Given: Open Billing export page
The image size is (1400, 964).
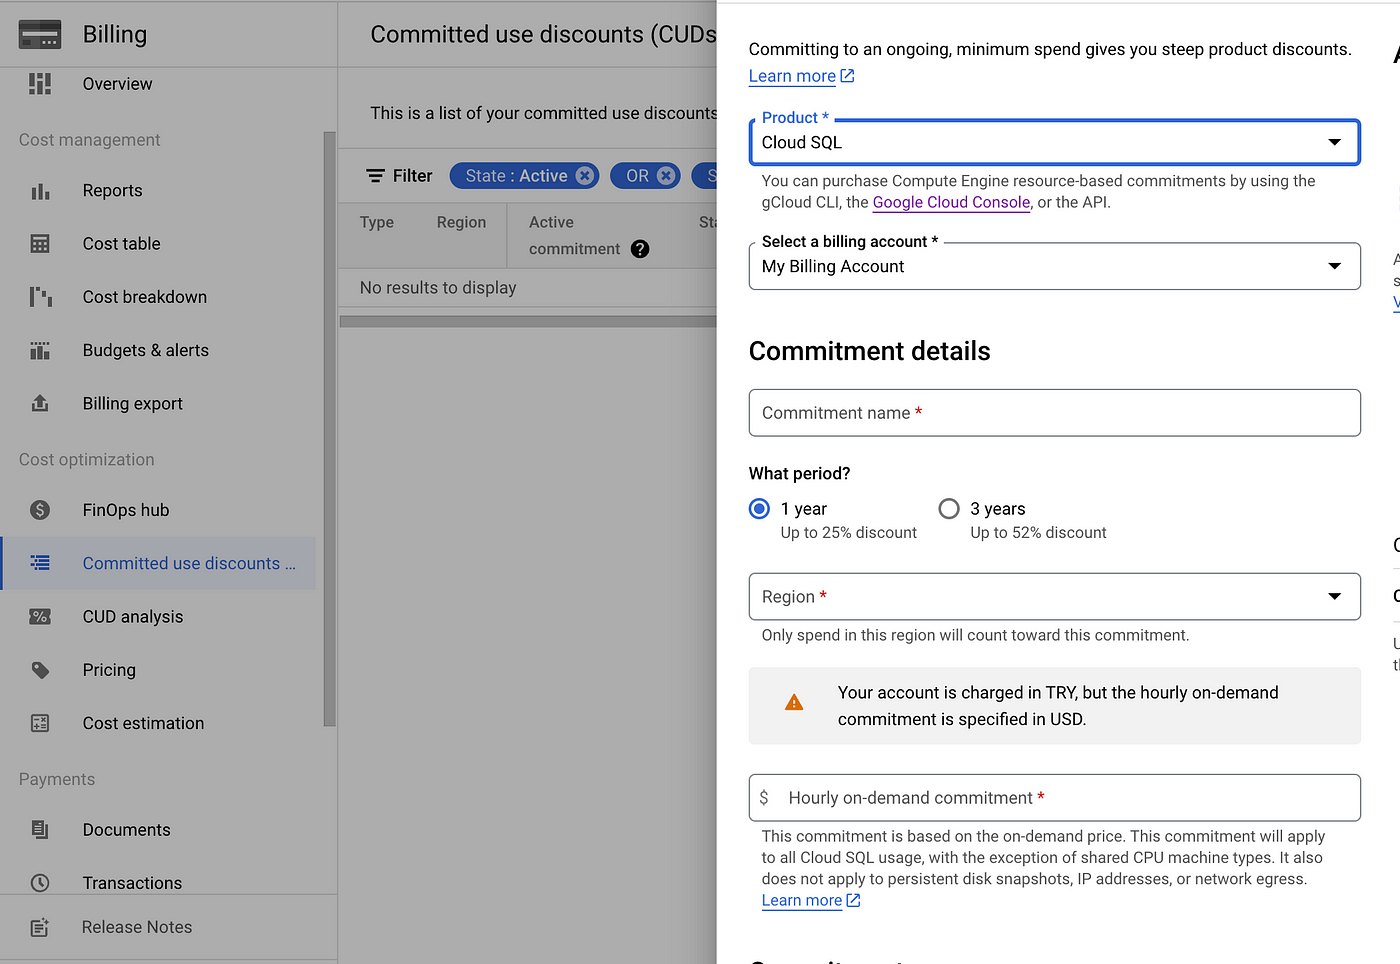Looking at the screenshot, I should coord(160,403).
